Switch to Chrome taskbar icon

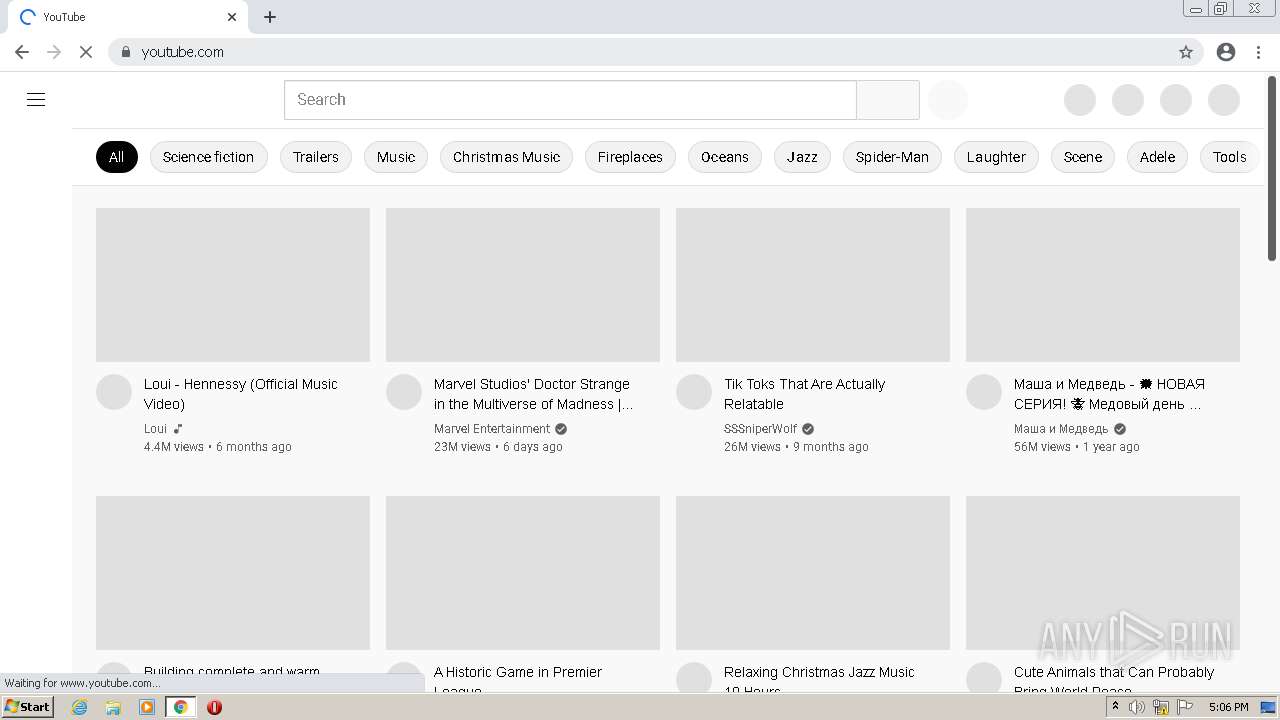[181, 707]
